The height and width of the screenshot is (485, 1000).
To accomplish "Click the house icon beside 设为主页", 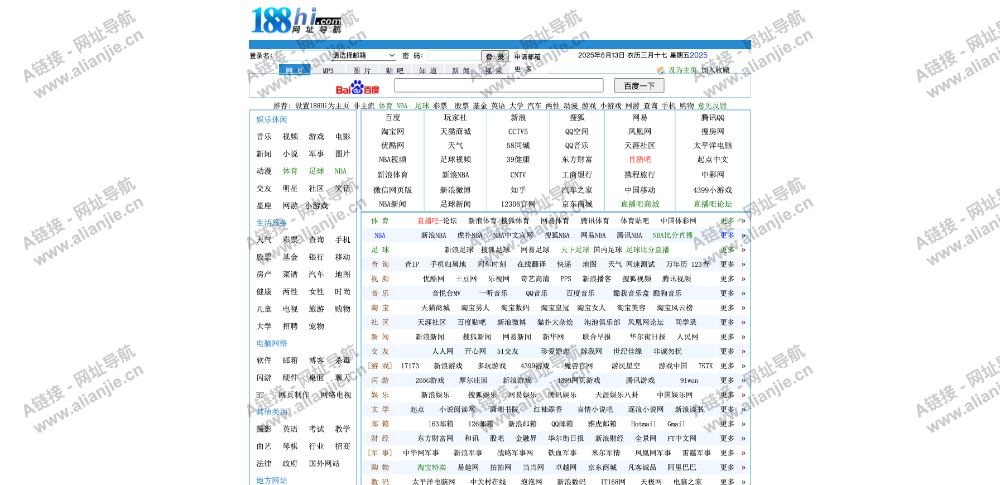I will [661, 70].
